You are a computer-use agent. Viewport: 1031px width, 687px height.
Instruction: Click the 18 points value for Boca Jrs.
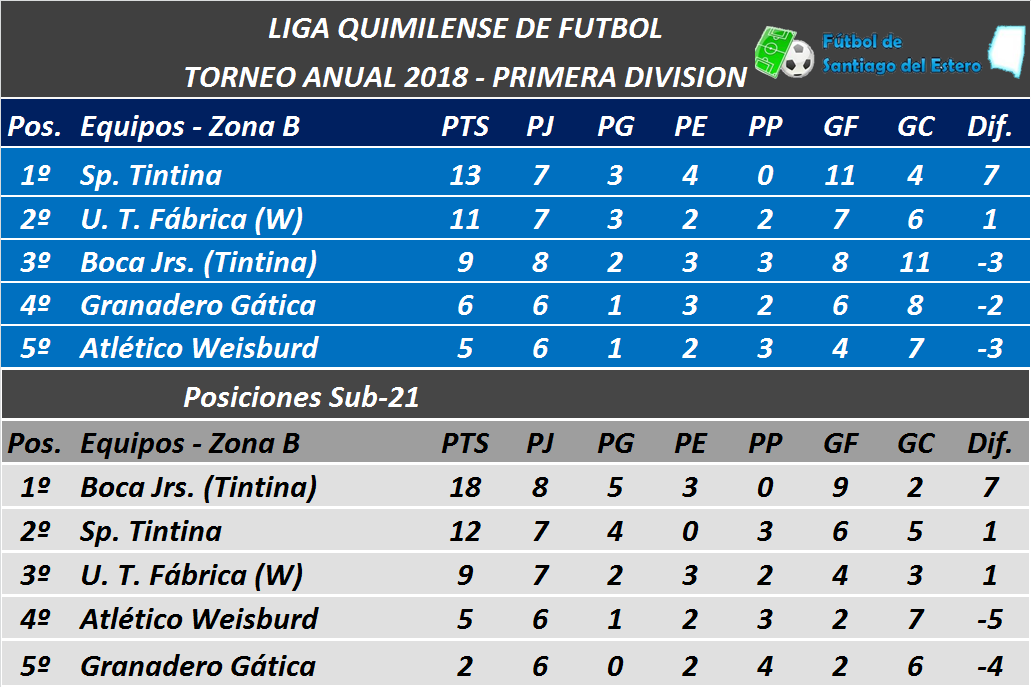click(465, 488)
